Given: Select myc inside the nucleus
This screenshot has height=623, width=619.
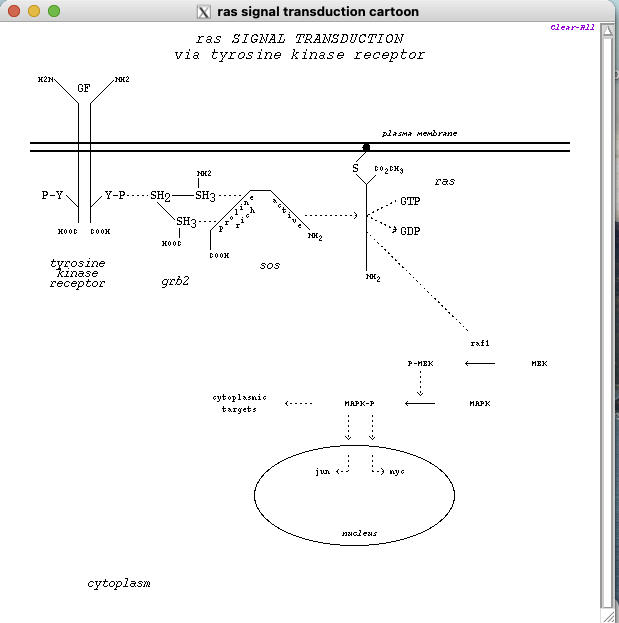Looking at the screenshot, I should [397, 470].
